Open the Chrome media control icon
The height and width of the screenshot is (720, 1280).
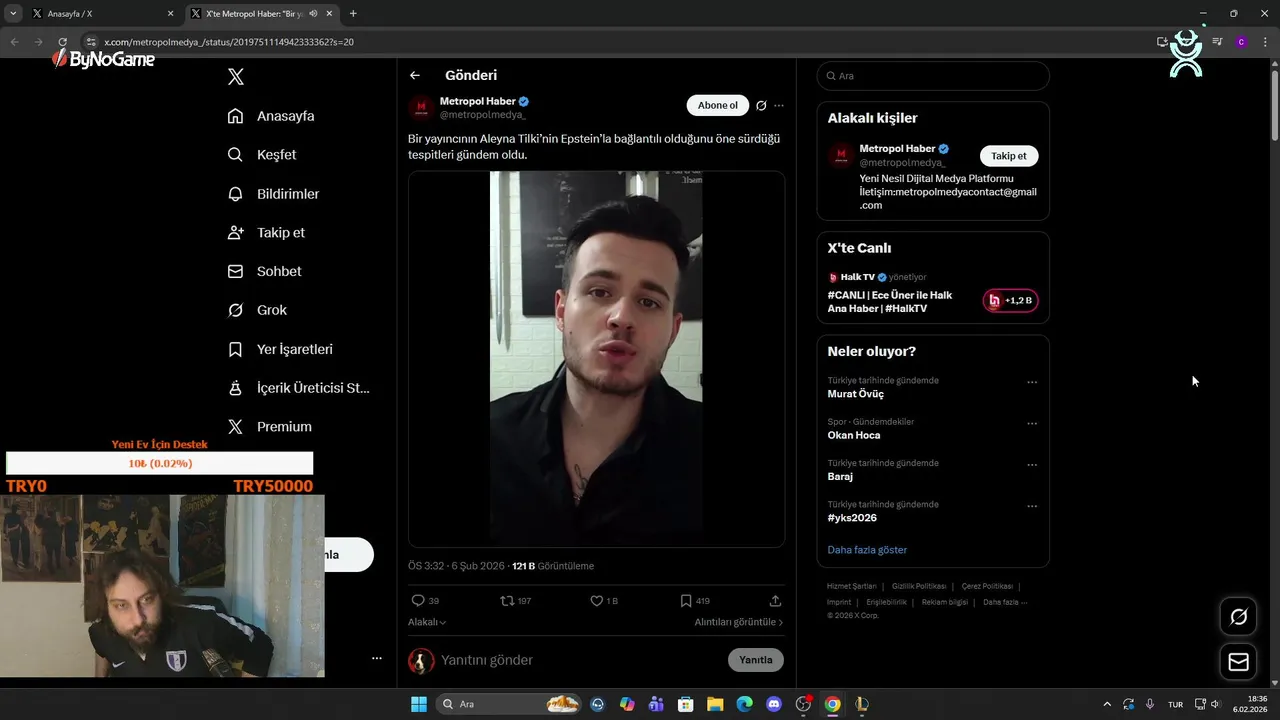(1217, 42)
